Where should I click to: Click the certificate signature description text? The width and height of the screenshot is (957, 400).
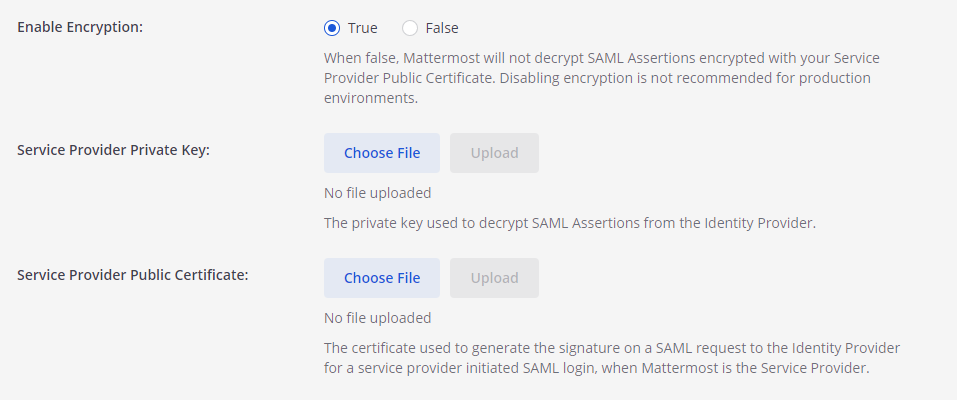tap(611, 347)
